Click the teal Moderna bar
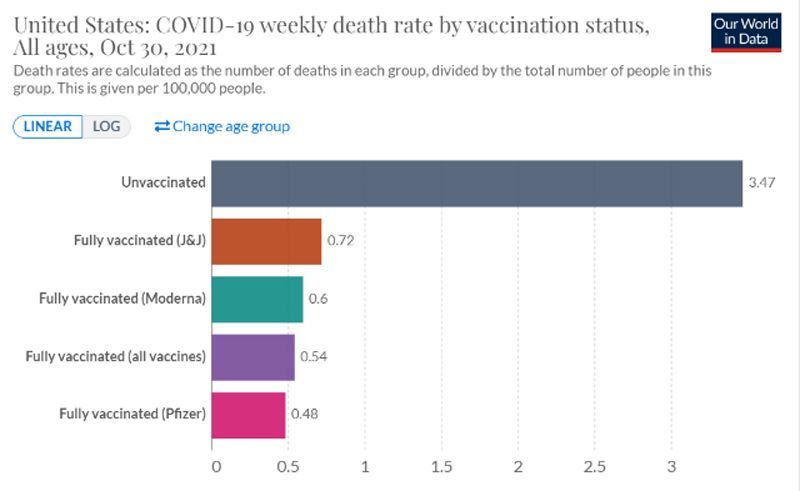Viewport: 800px width, 491px height. [258, 299]
